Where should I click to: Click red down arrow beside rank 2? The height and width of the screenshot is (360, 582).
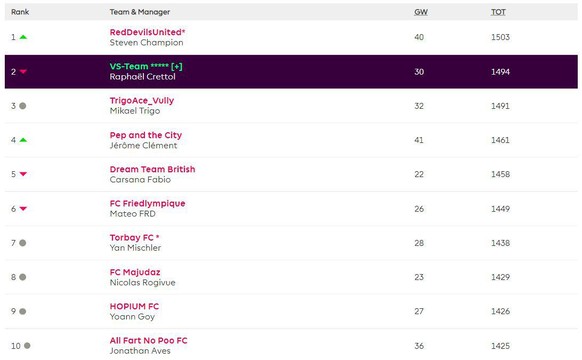pos(23,72)
